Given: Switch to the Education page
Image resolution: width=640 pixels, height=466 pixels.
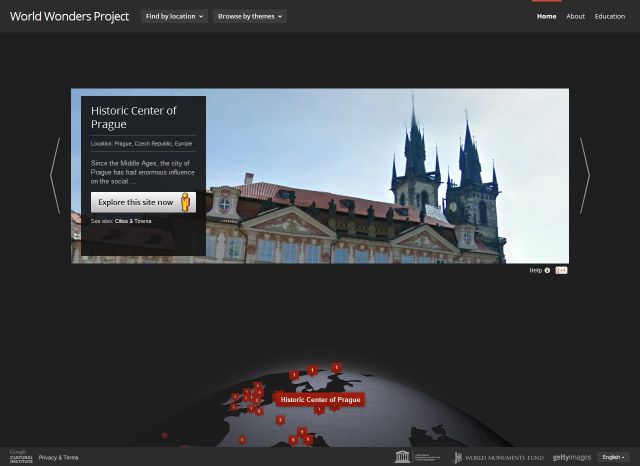Looking at the screenshot, I should click(x=610, y=16).
